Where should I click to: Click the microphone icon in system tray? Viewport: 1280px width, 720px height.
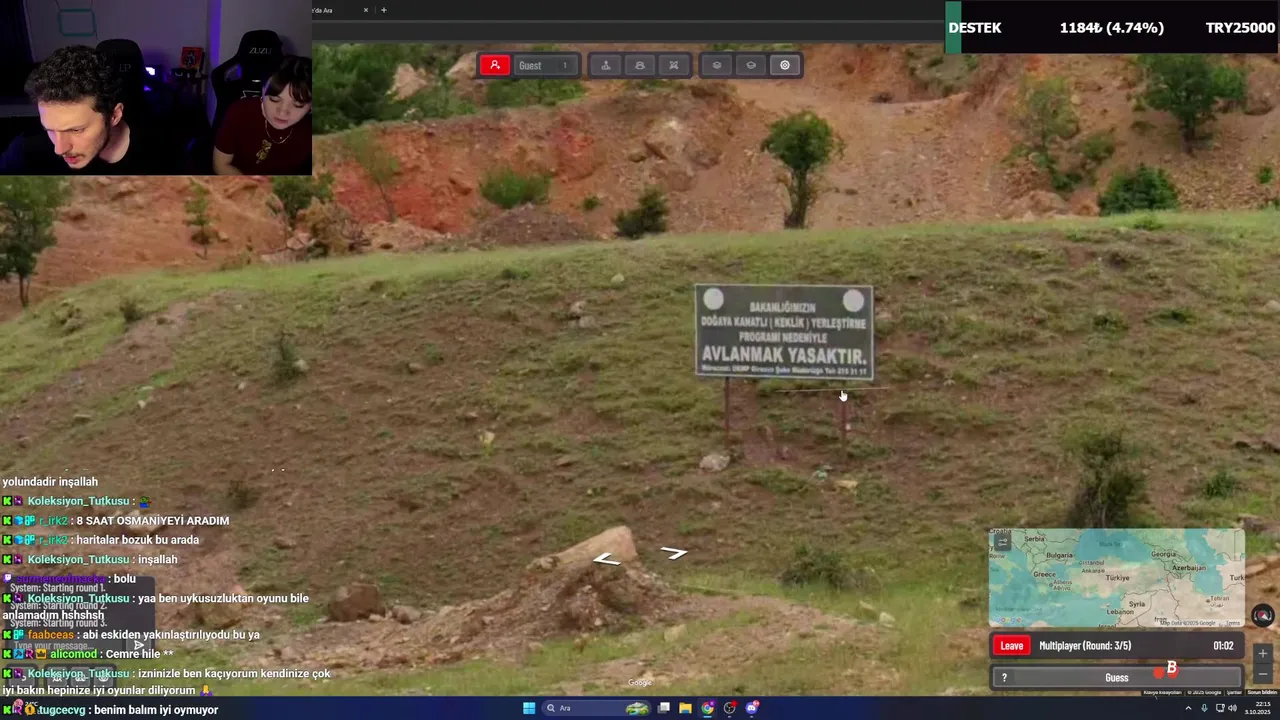[x=1204, y=708]
